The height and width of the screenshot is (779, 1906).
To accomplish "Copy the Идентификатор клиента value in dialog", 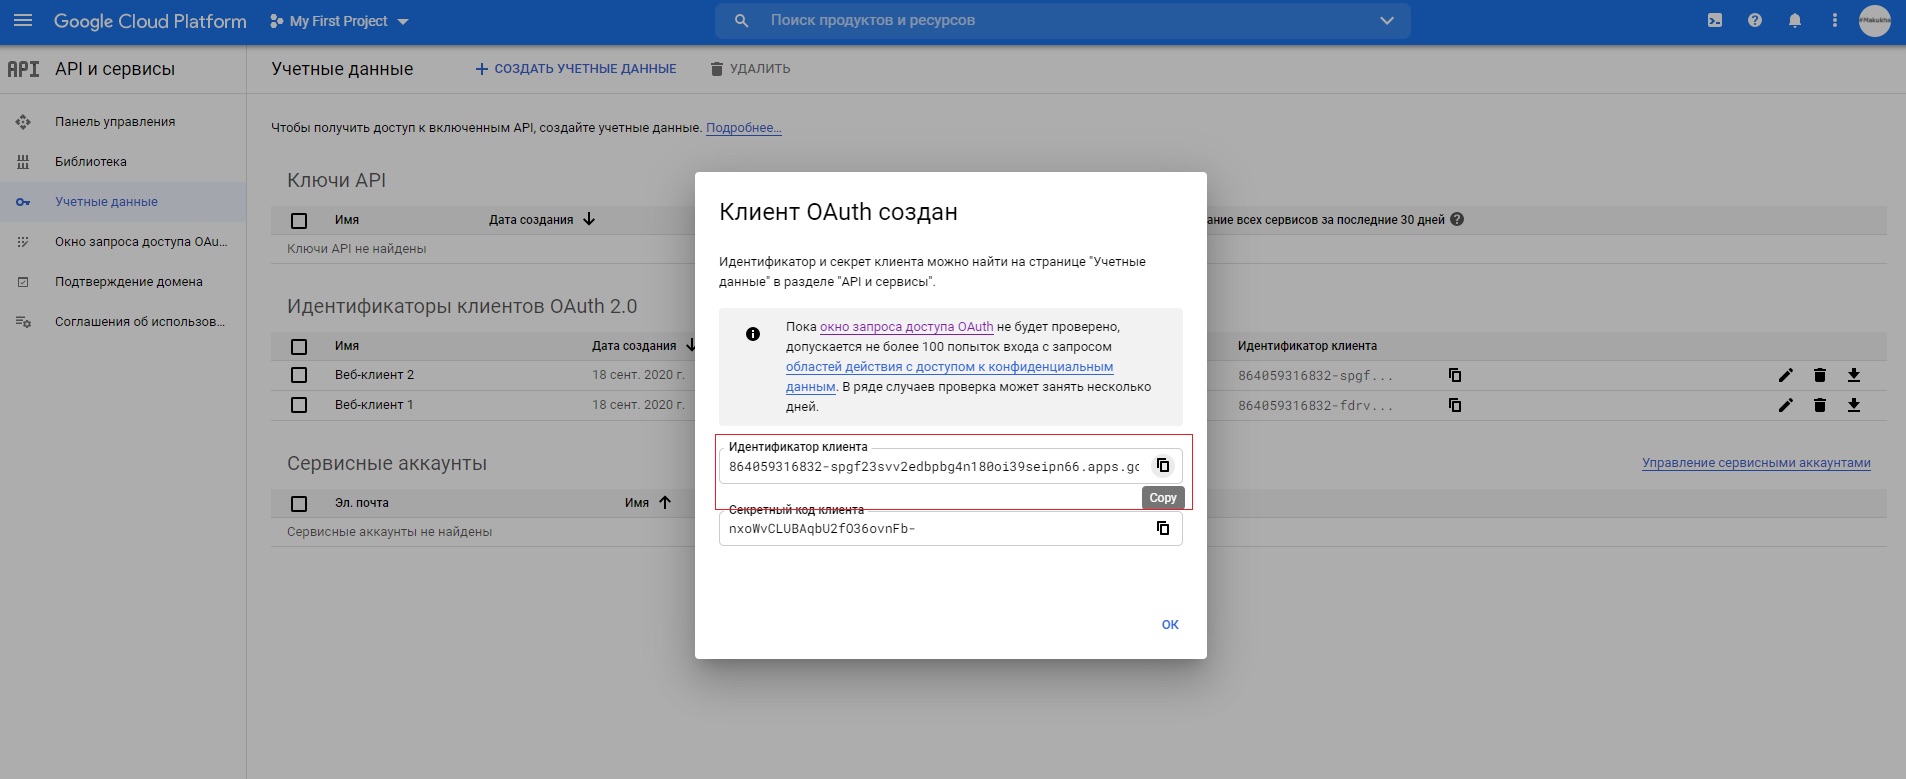I will coord(1163,465).
